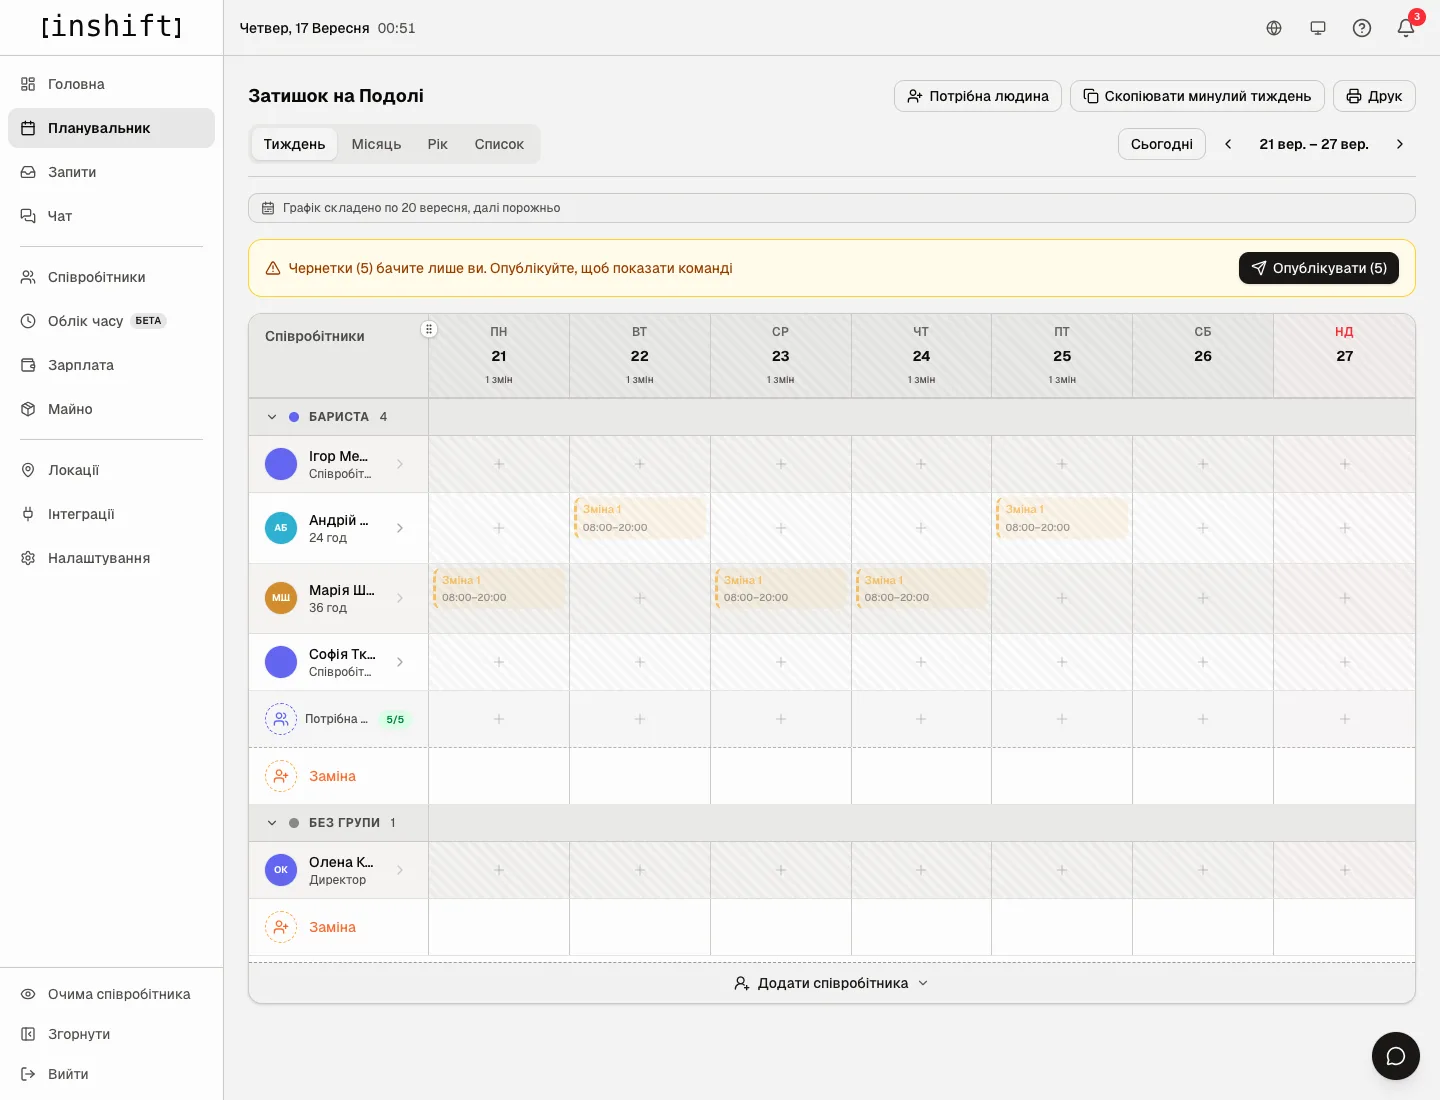Open Головна in sidebar
The height and width of the screenshot is (1100, 1440).
[111, 84]
